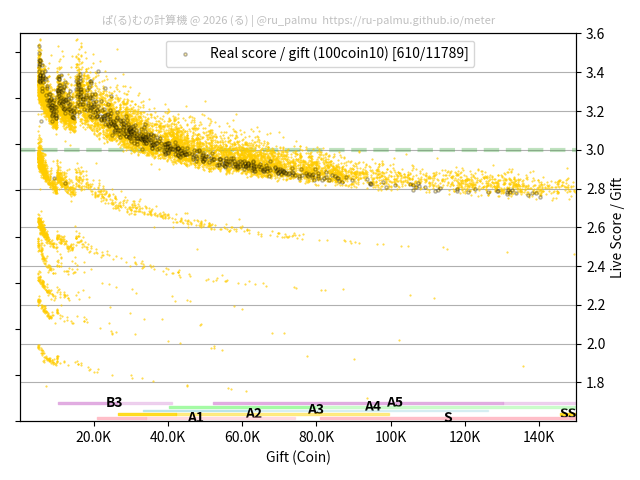Select the A2 rank label

pos(254,413)
